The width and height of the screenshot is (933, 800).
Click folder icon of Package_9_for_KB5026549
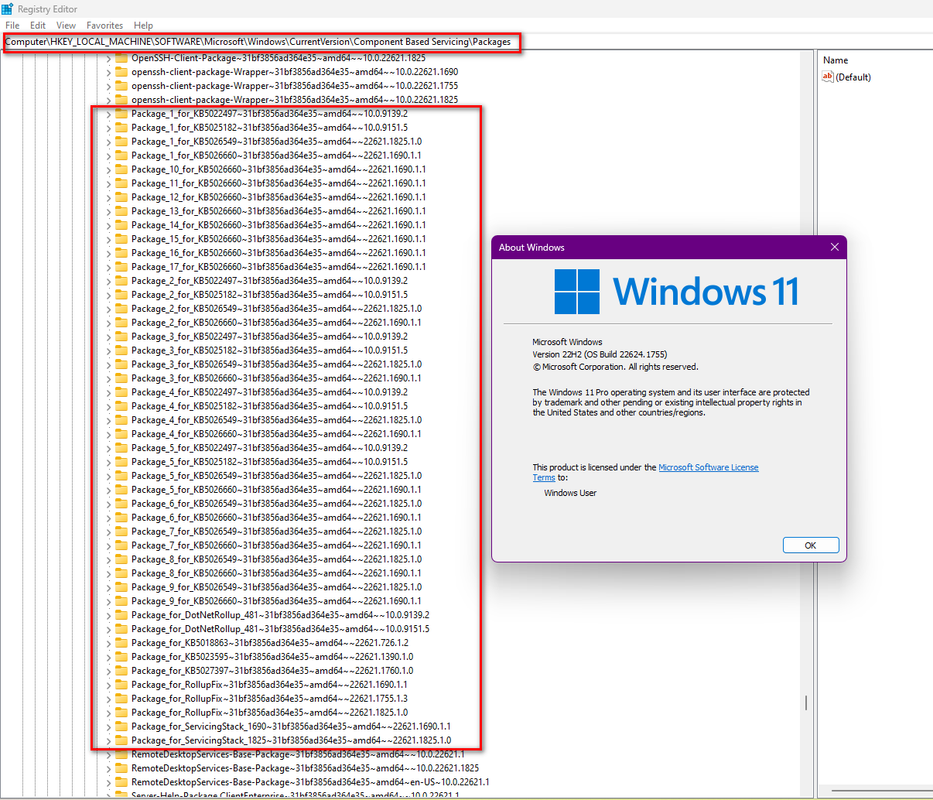121,587
